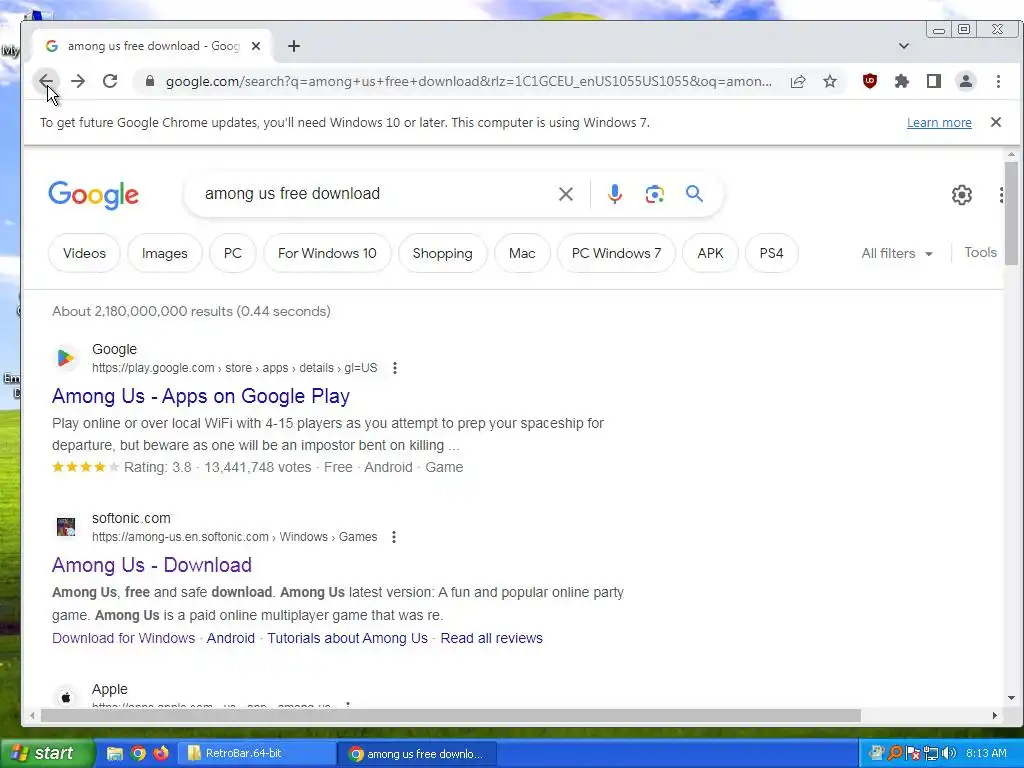1024x768 pixels.
Task: Open more options for Google Play result
Action: (394, 368)
